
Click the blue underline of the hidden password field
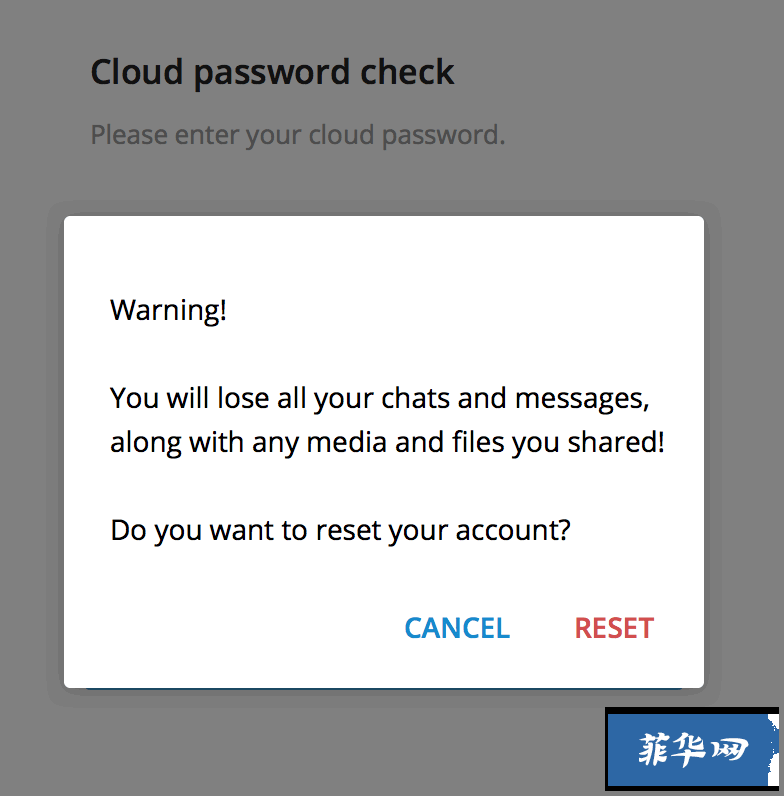(x=384, y=689)
